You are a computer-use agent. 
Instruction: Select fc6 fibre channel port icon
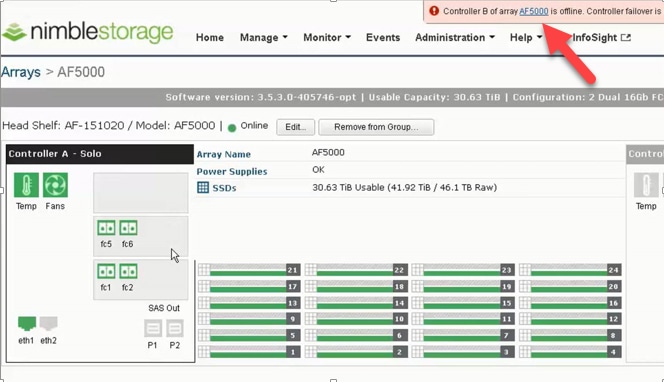pos(128,228)
